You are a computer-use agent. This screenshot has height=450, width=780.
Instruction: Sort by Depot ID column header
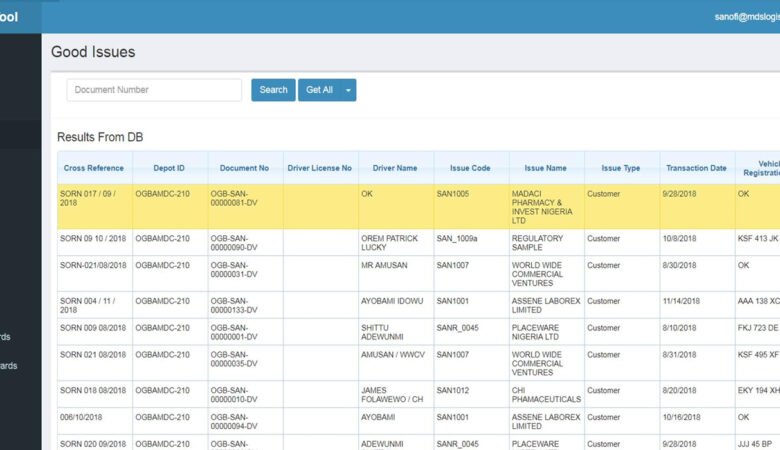tap(169, 168)
